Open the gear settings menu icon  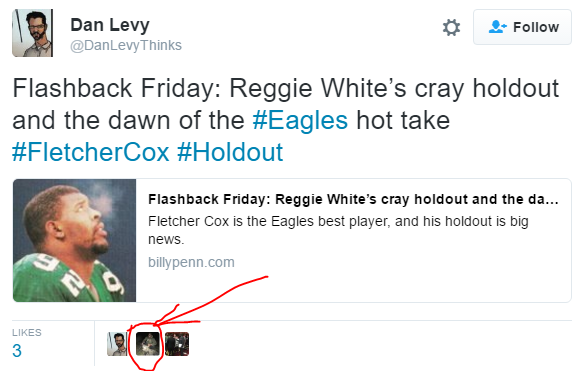(451, 27)
